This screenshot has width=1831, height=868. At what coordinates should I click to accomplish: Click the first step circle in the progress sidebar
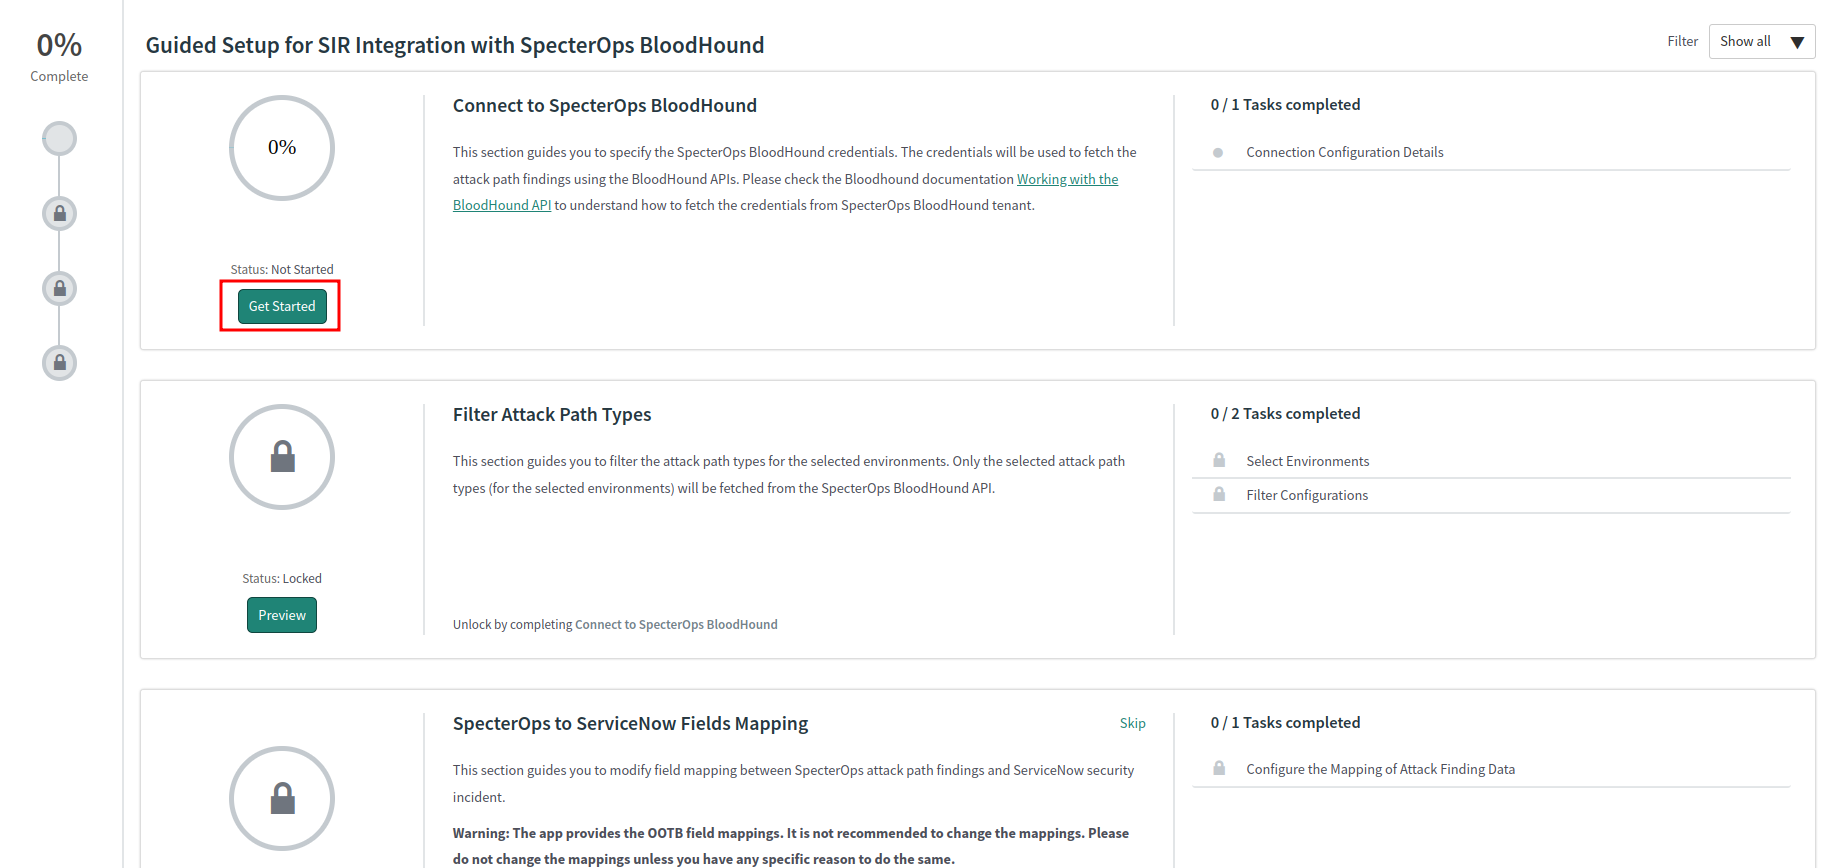[x=59, y=138]
